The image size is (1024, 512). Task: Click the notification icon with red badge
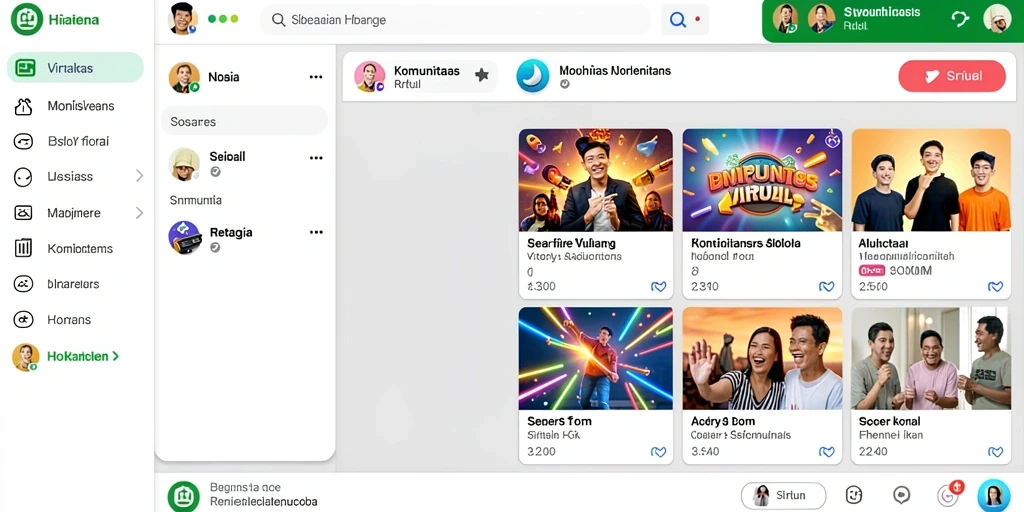point(949,494)
